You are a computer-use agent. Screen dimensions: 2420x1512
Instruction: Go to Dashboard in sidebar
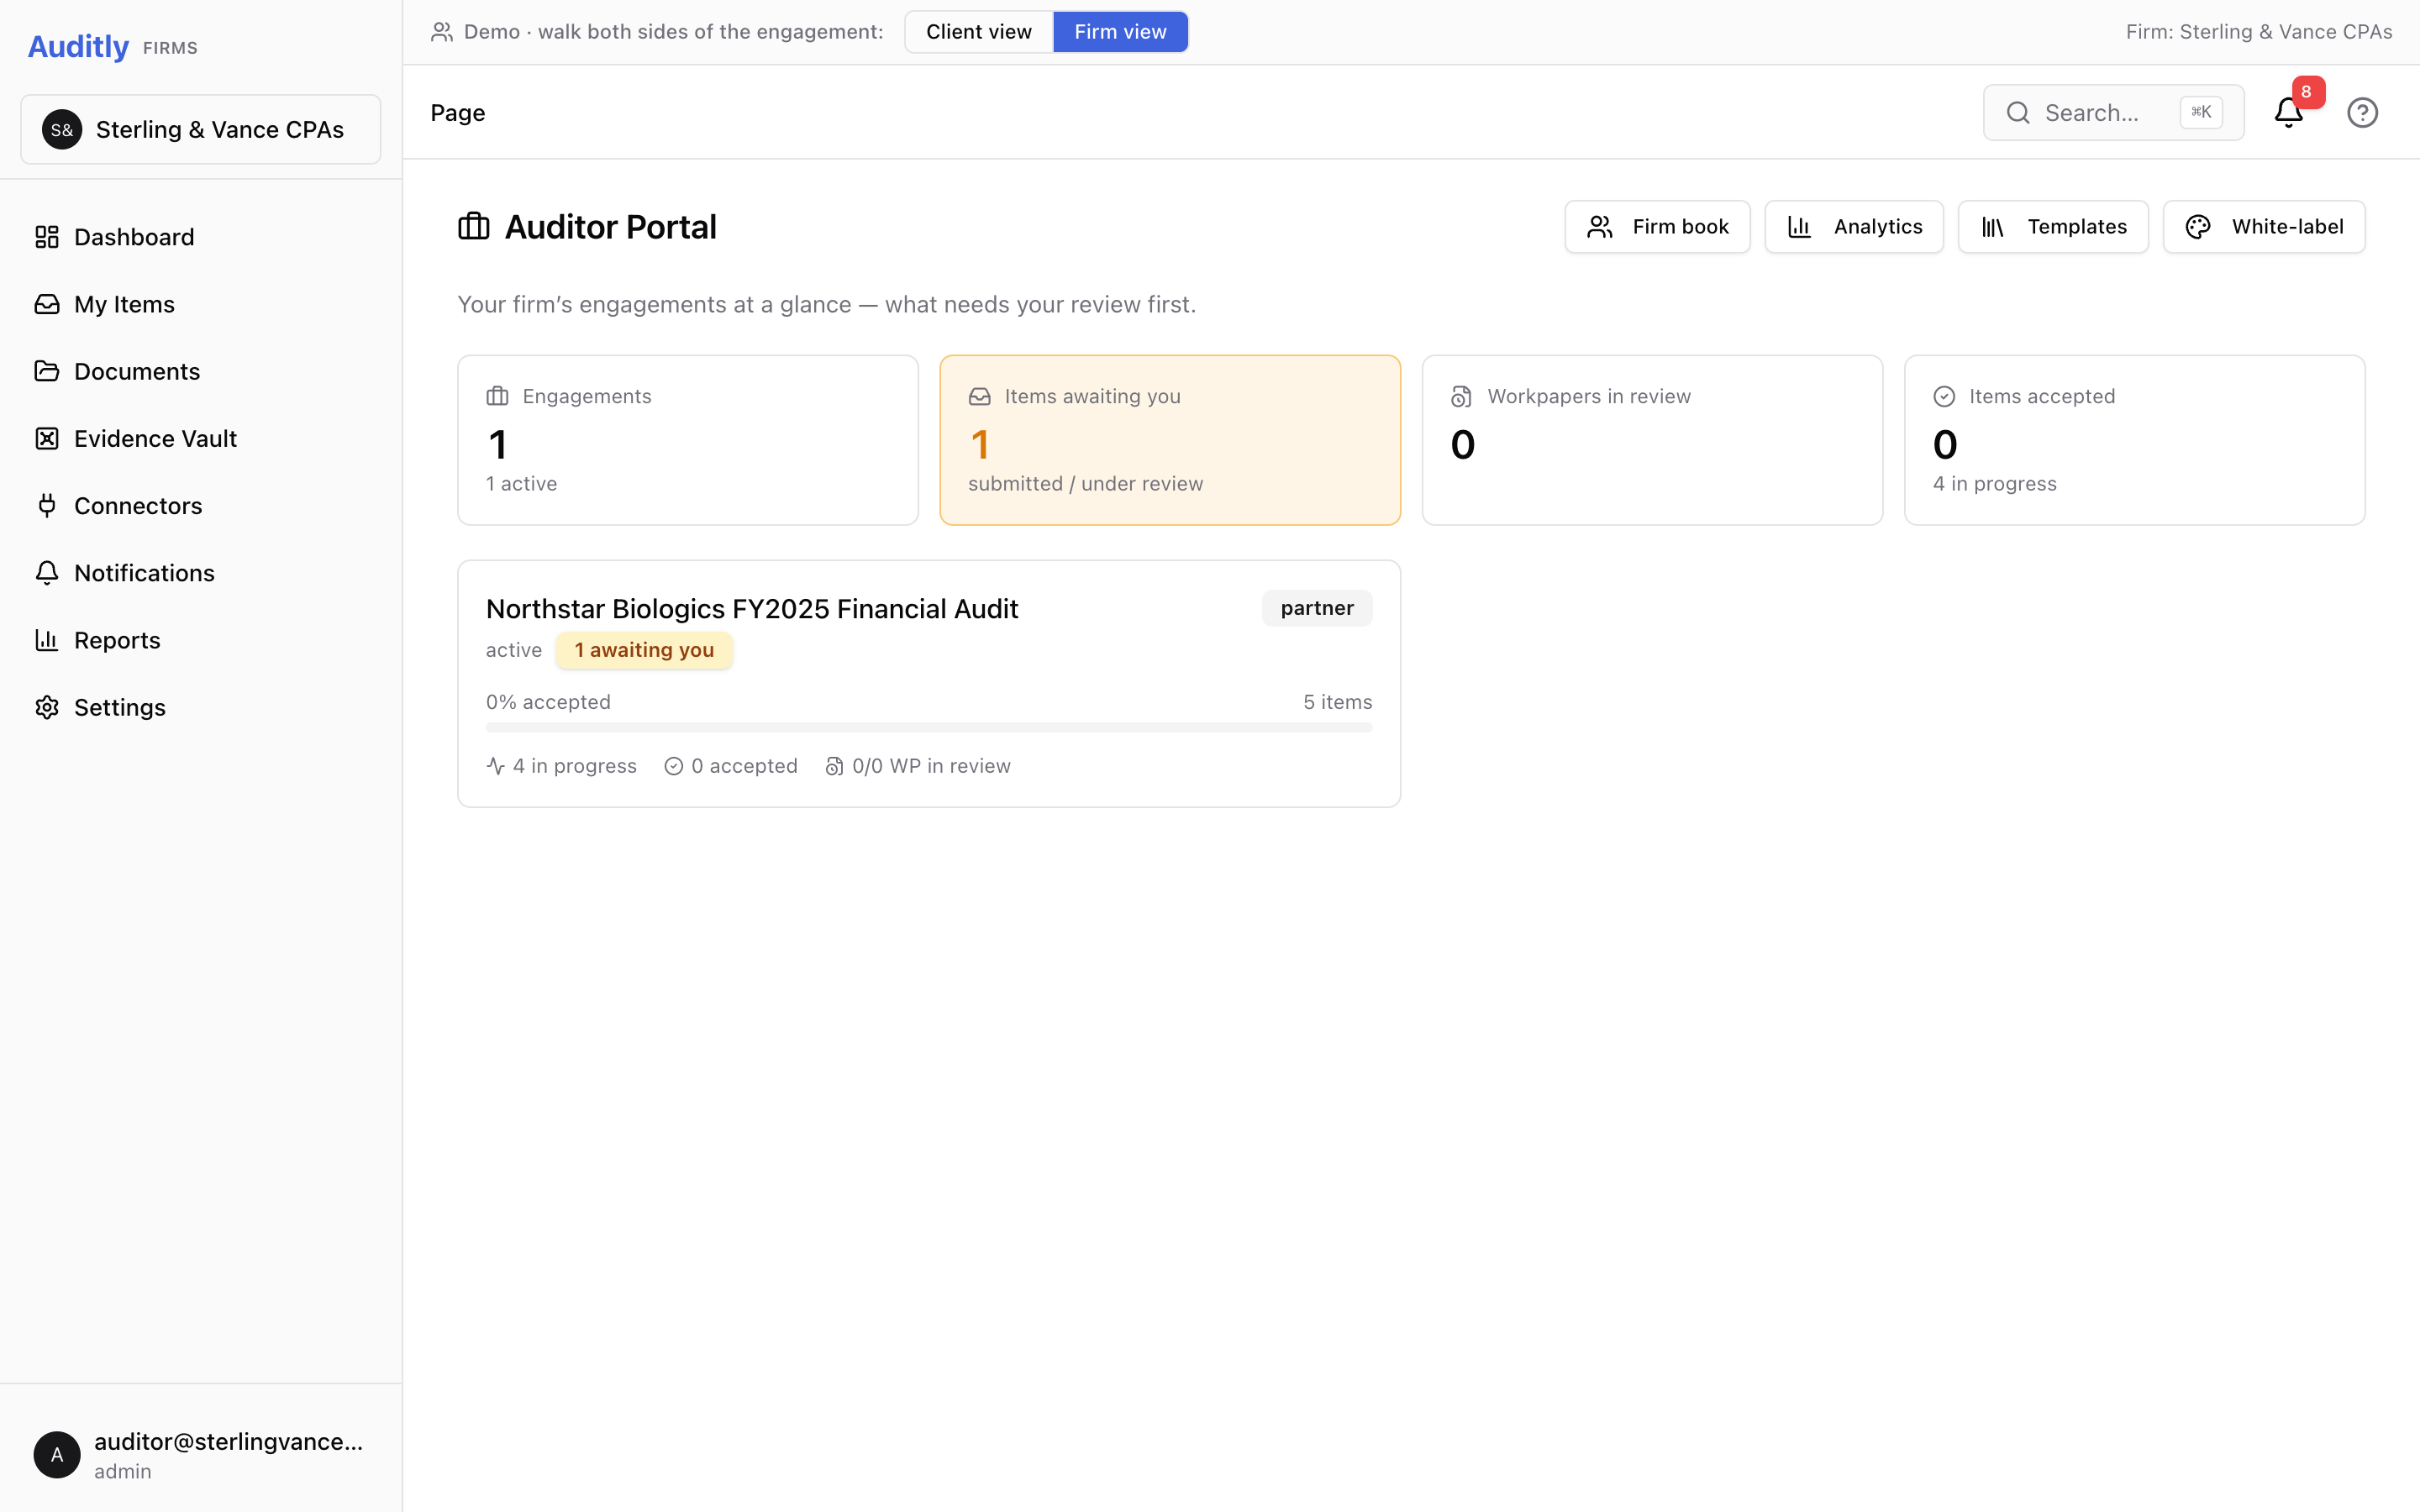click(201, 237)
